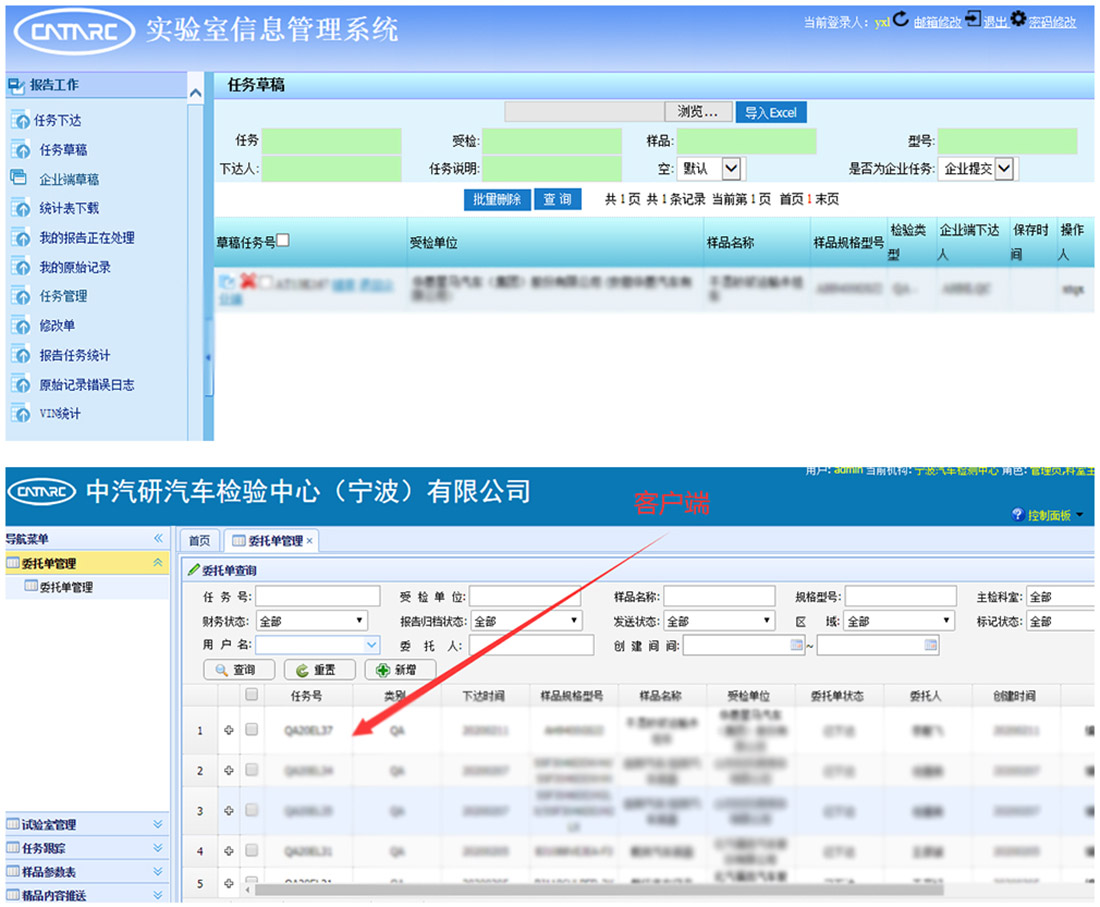Check the checkbox for row 2 in 委托单 table
This screenshot has width=1100, height=907.
252,770
